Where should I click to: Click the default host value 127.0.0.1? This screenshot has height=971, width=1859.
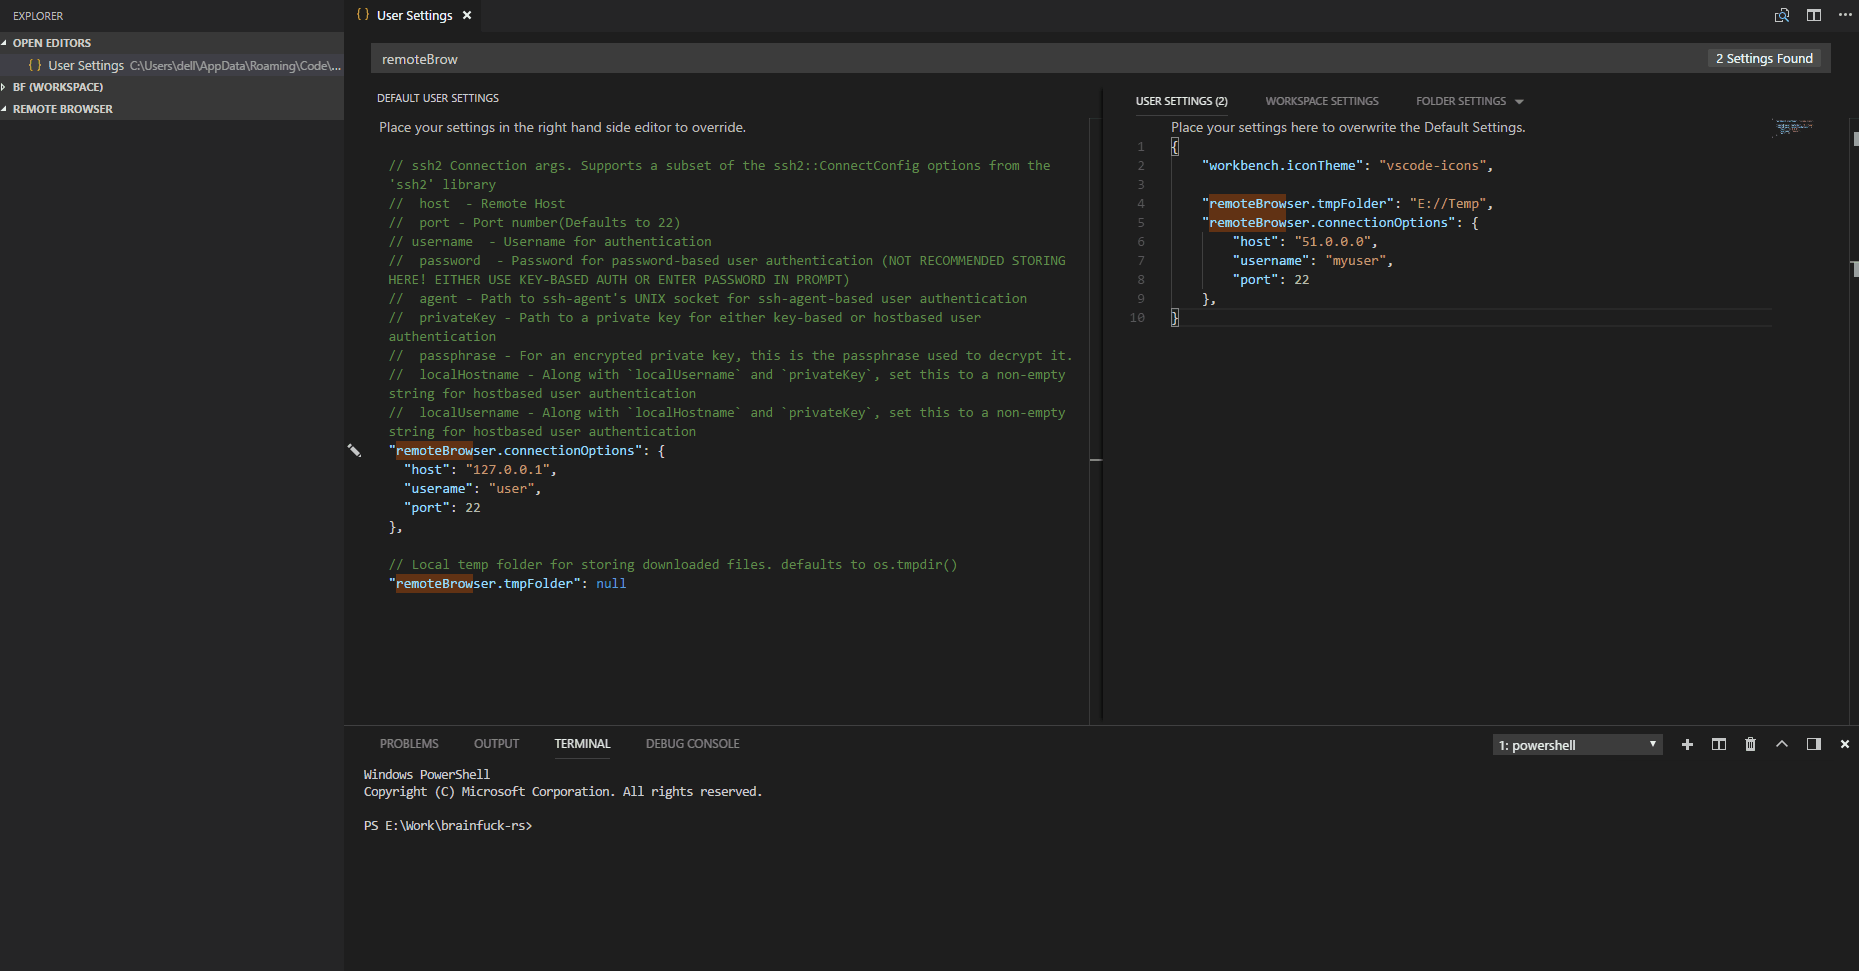[507, 469]
